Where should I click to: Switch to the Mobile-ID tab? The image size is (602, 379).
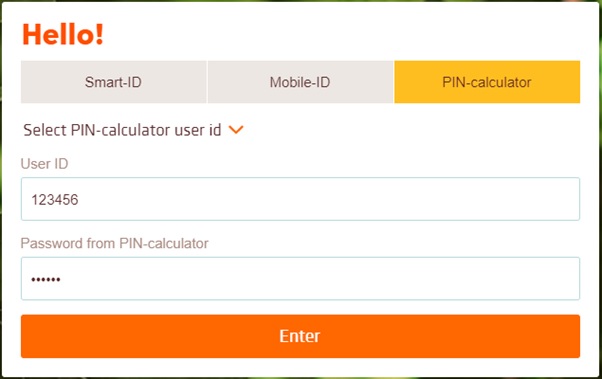coord(300,82)
